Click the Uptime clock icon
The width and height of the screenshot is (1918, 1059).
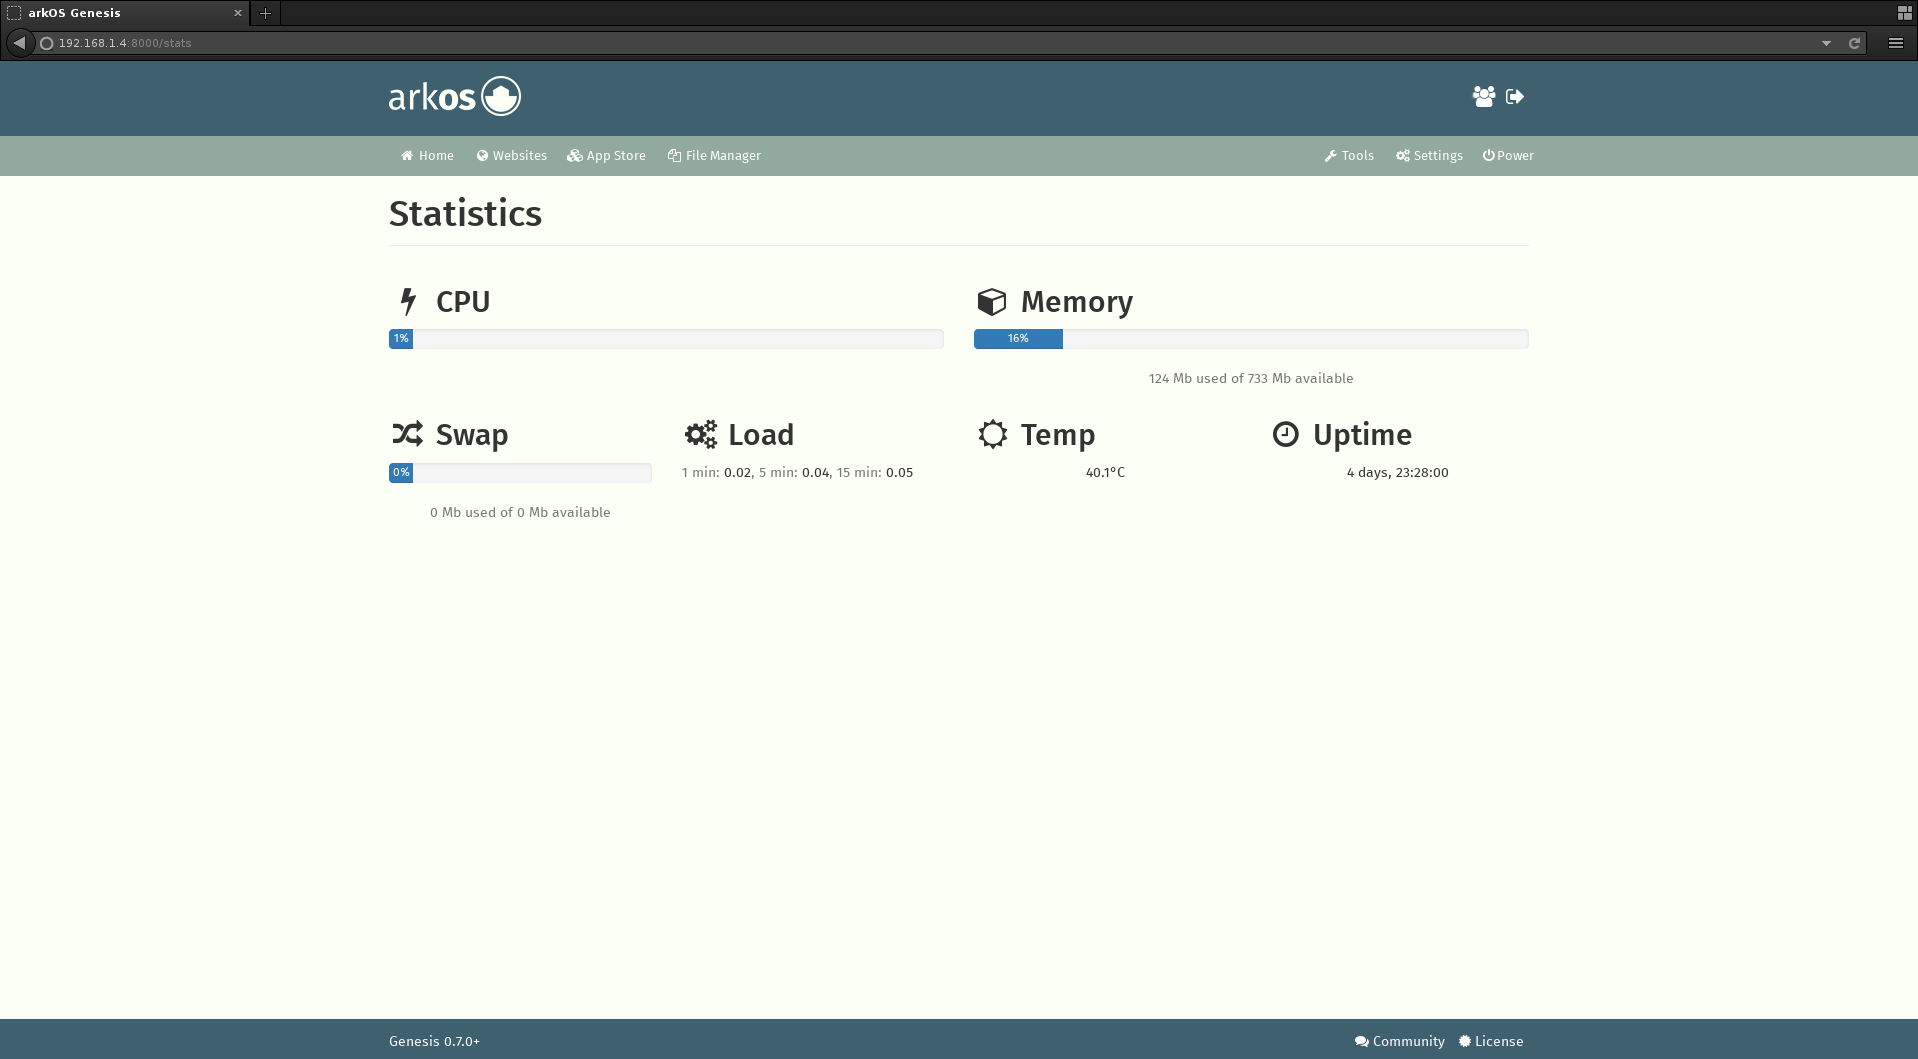[1285, 434]
